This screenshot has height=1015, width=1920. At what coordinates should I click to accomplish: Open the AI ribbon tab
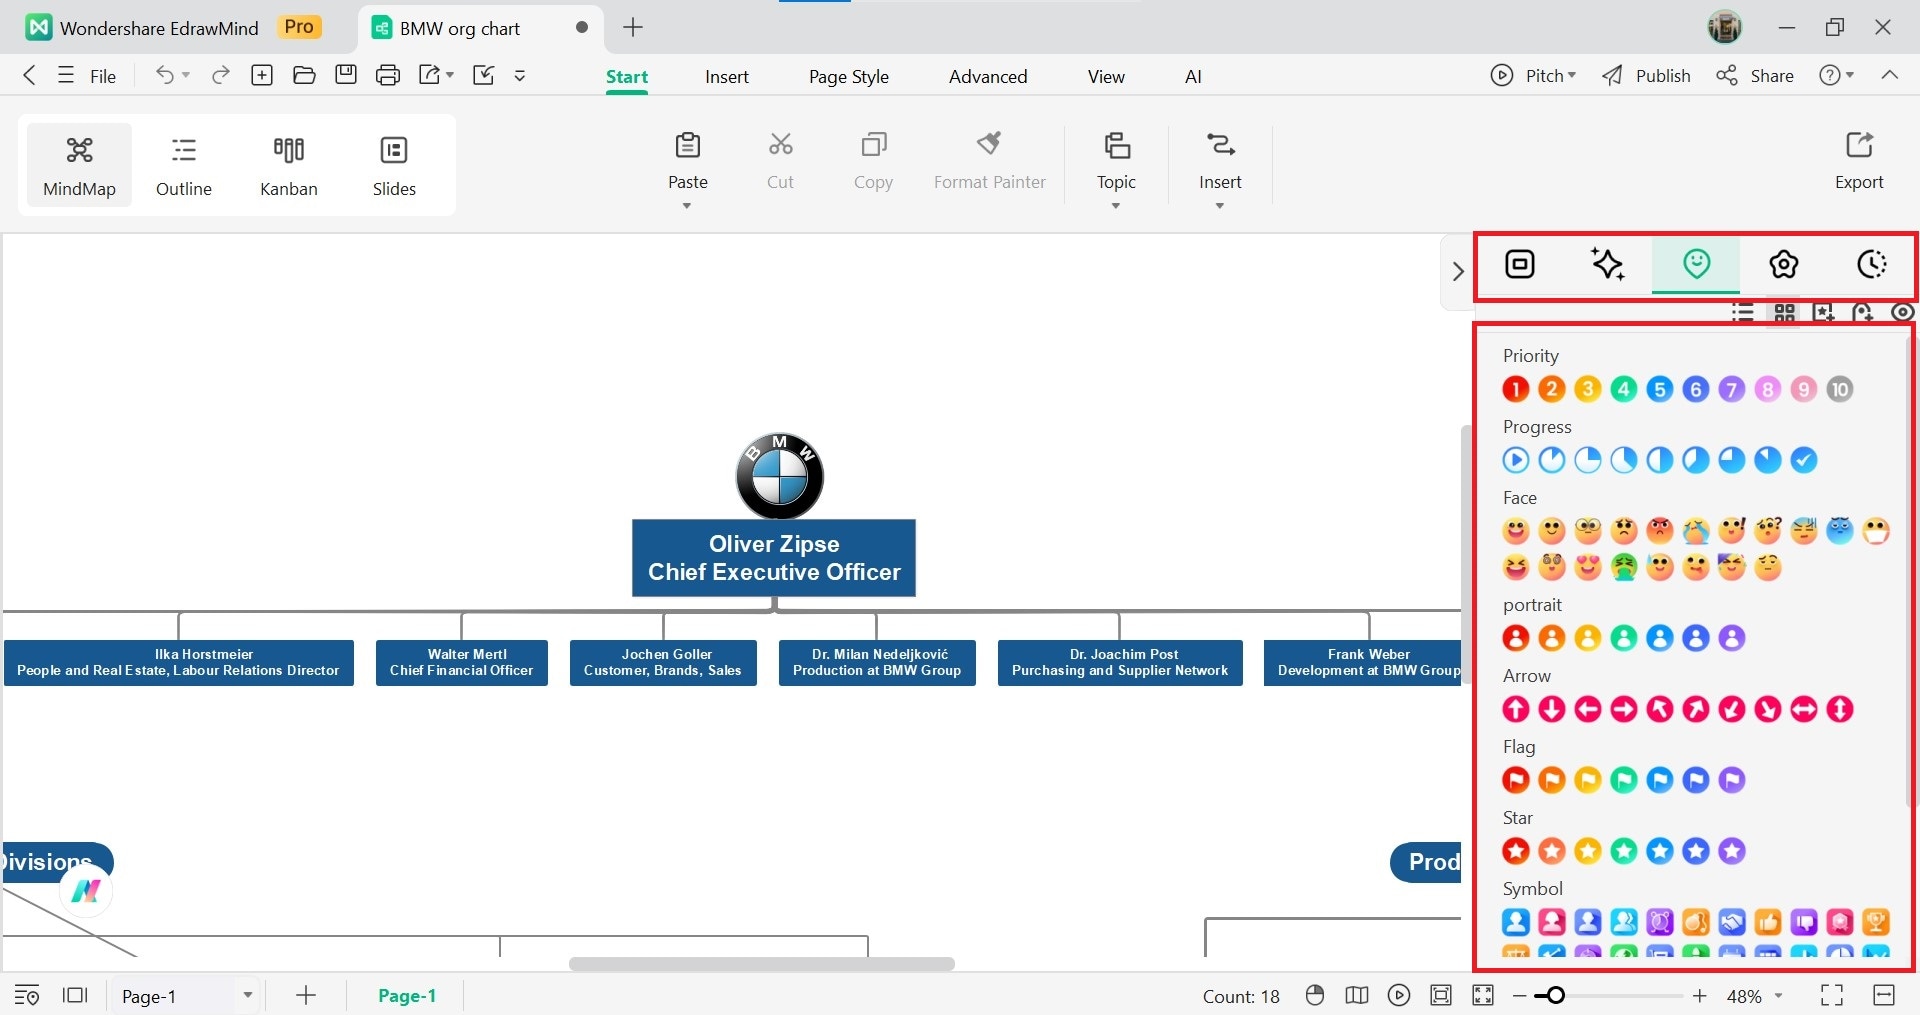[x=1193, y=77]
